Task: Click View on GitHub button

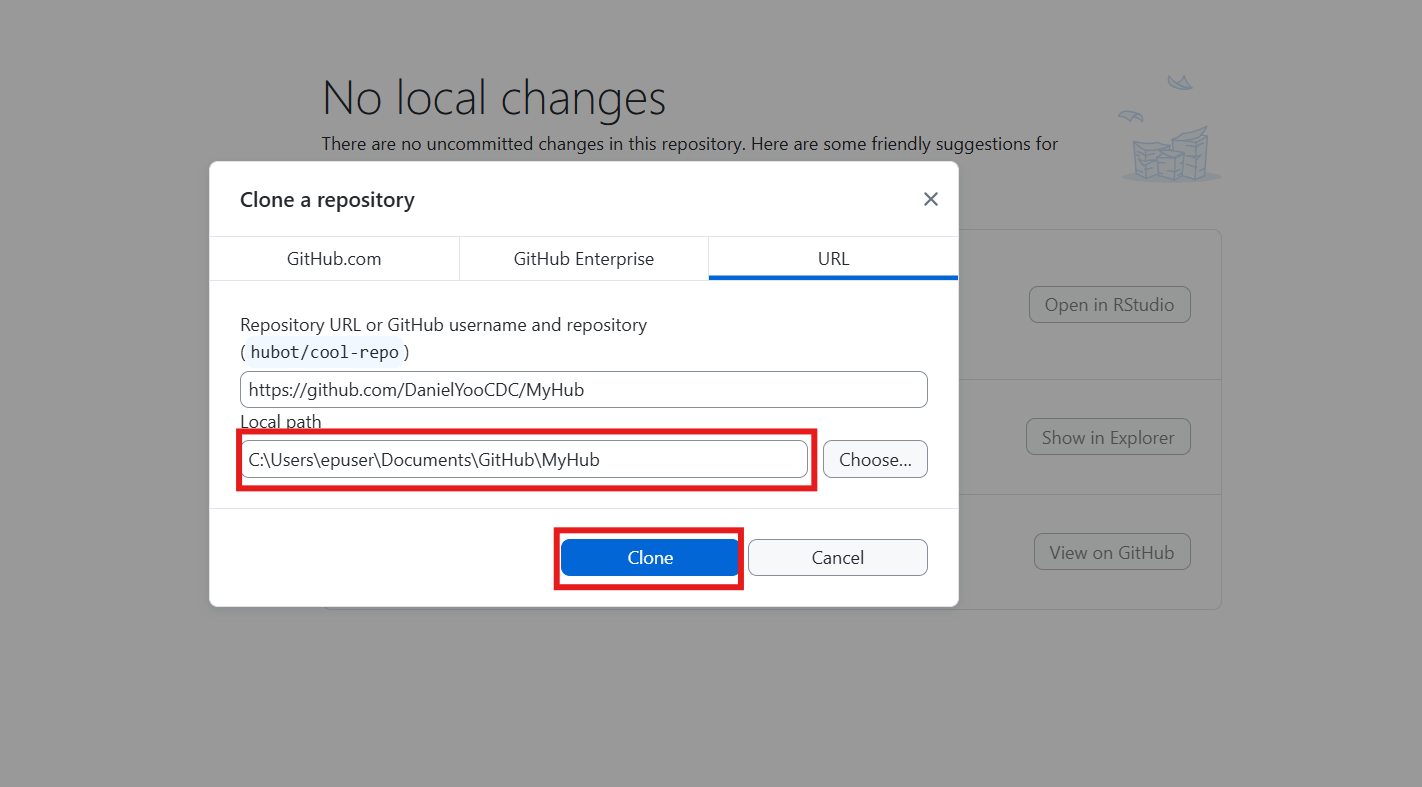Action: (1112, 552)
